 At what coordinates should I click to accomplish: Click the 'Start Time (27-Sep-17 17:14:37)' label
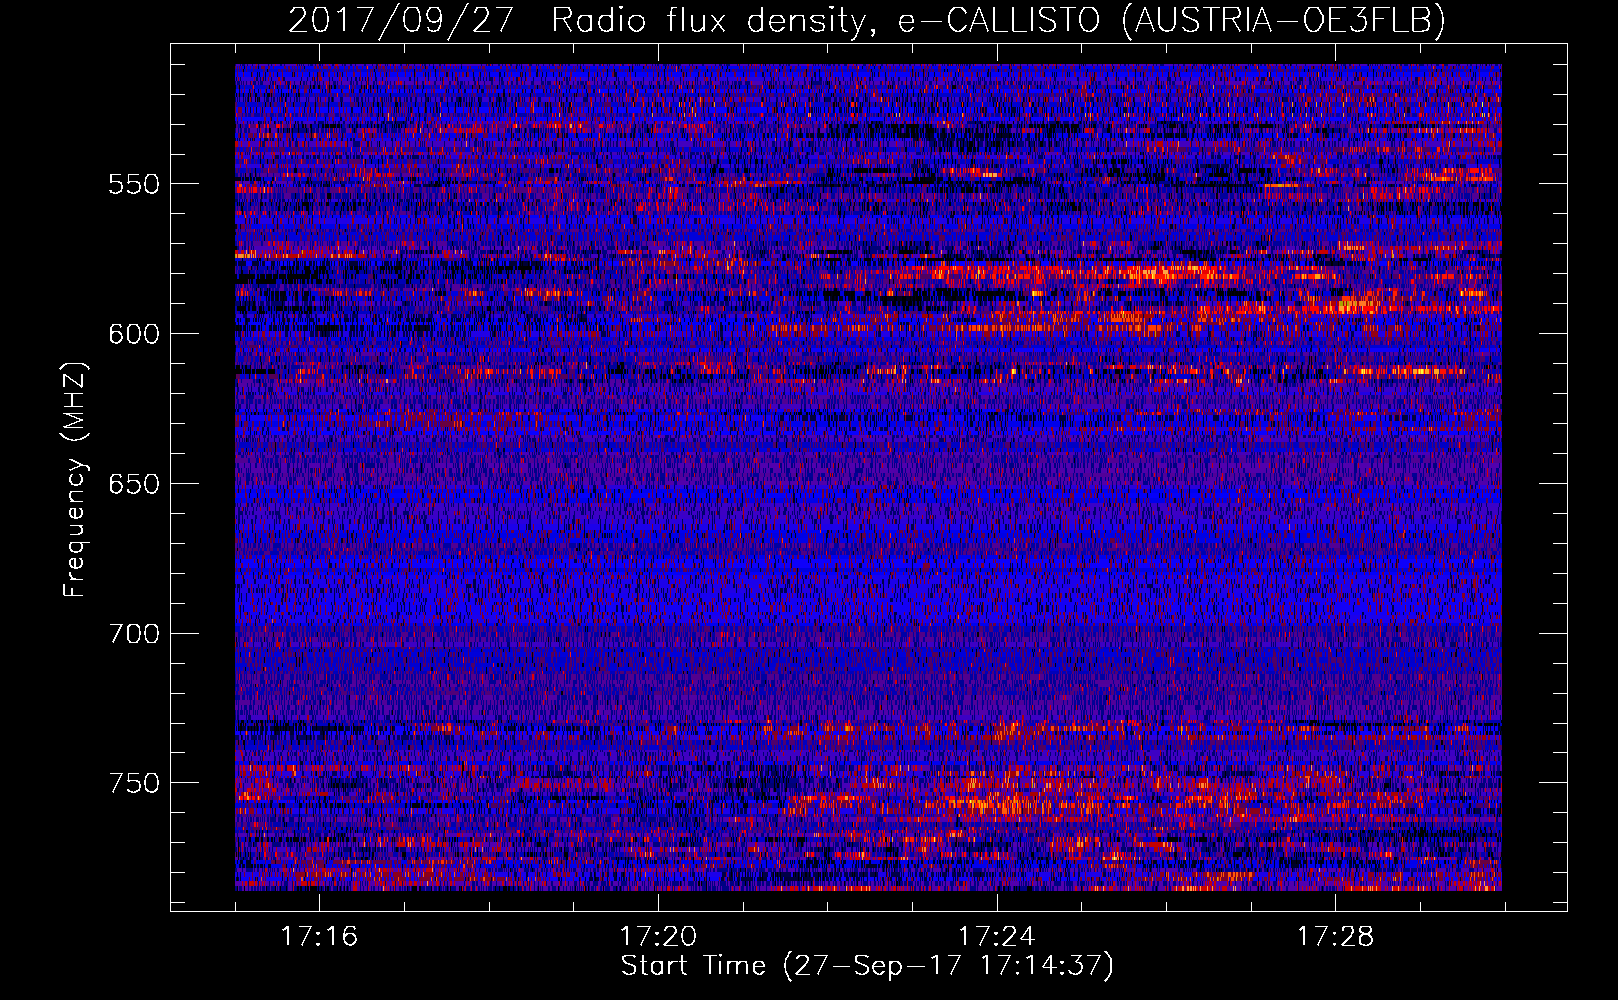pyautogui.click(x=867, y=966)
